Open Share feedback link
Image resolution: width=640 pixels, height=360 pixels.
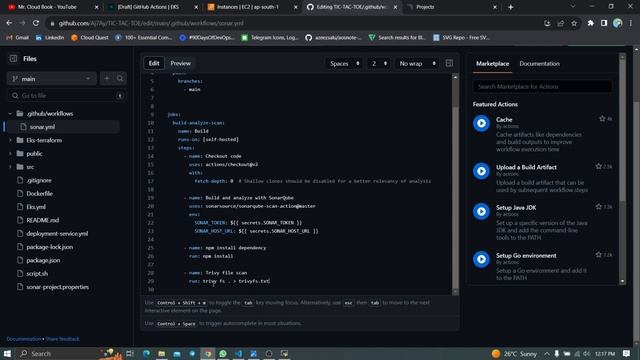coord(62,339)
